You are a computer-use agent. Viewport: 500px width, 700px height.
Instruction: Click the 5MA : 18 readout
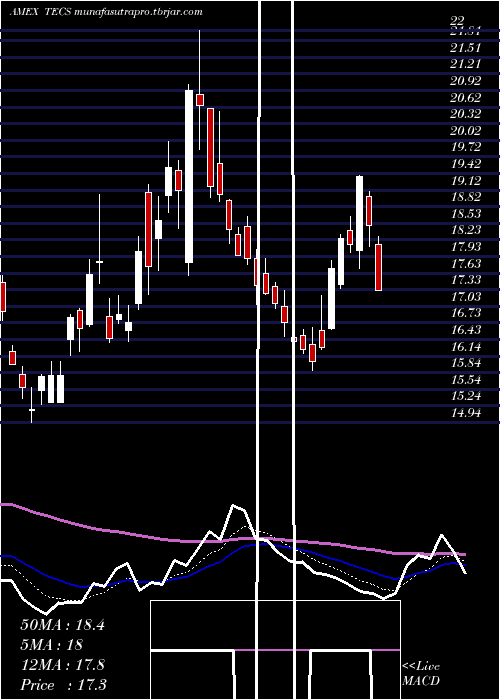coord(52,645)
